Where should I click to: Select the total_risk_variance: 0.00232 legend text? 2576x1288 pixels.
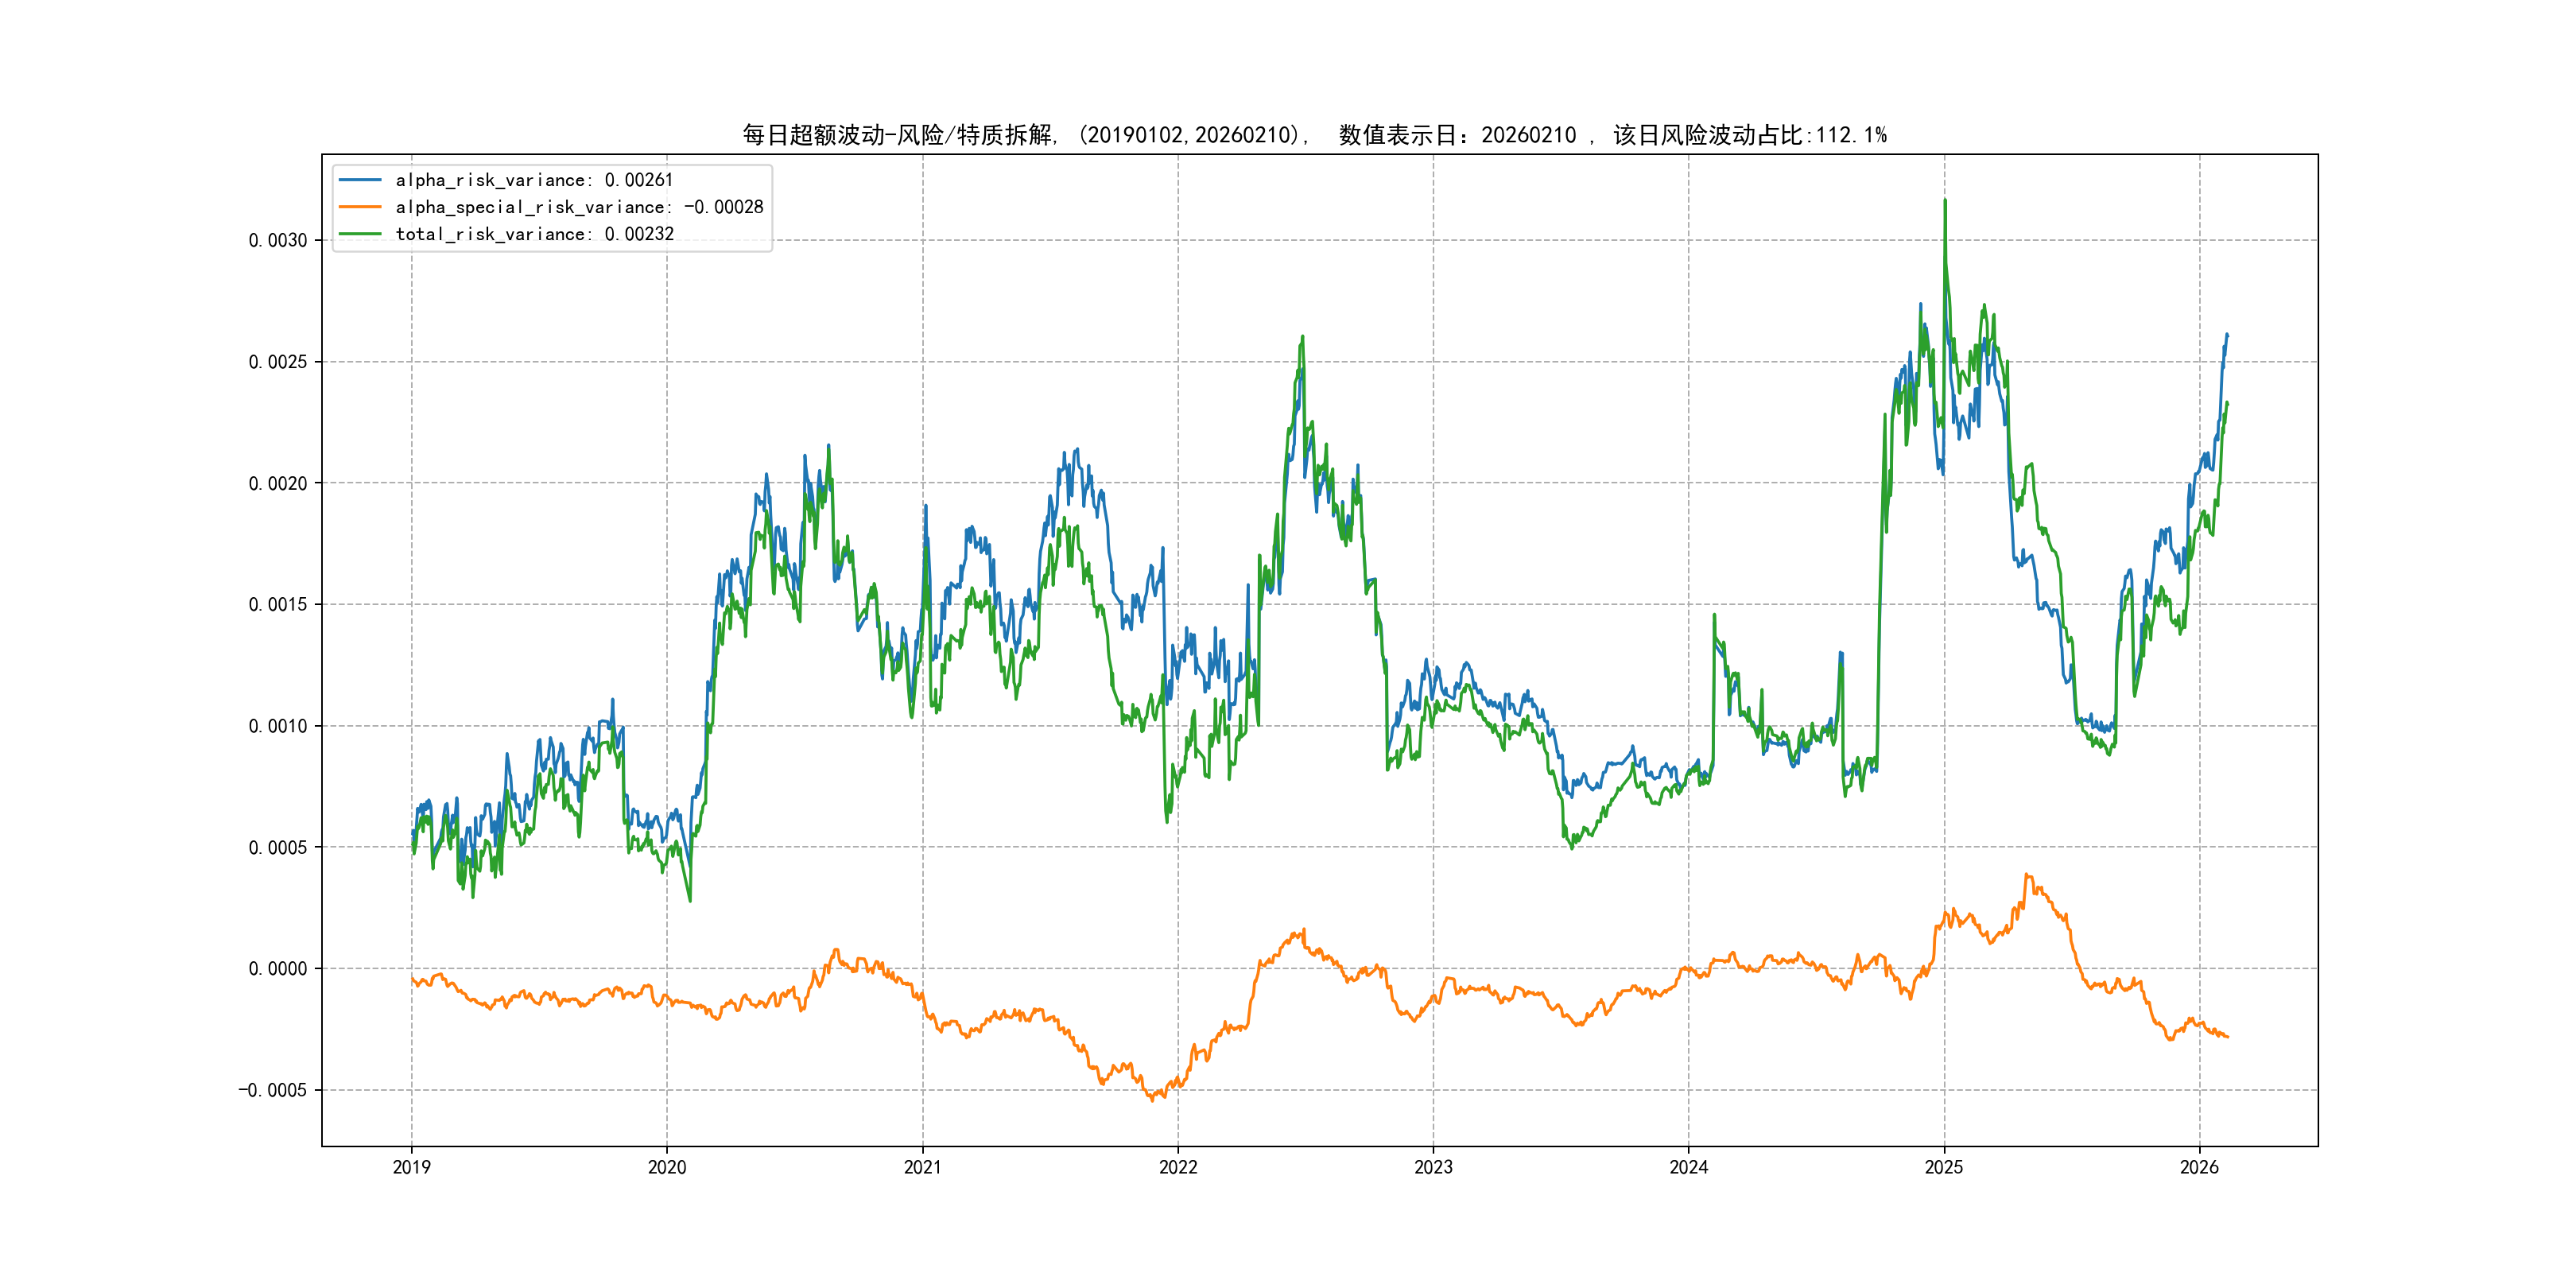pos(534,234)
